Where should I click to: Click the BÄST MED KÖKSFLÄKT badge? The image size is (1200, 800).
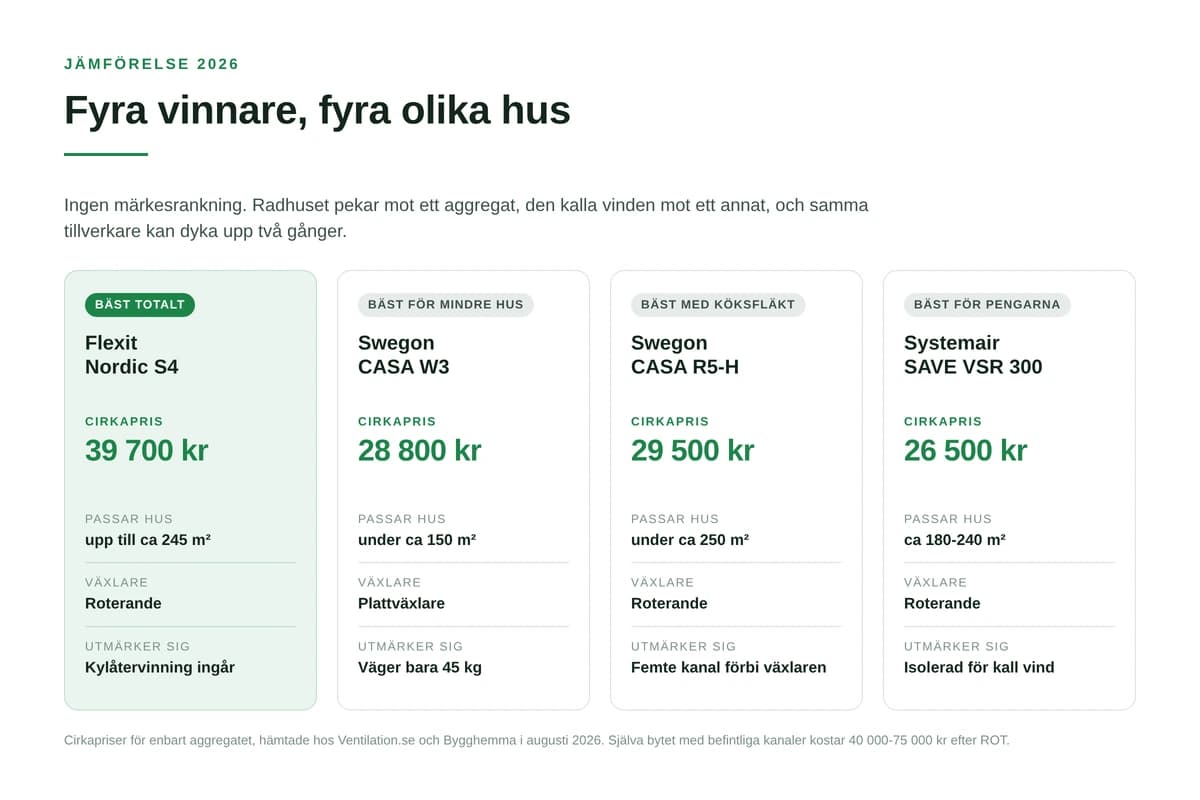pos(718,304)
